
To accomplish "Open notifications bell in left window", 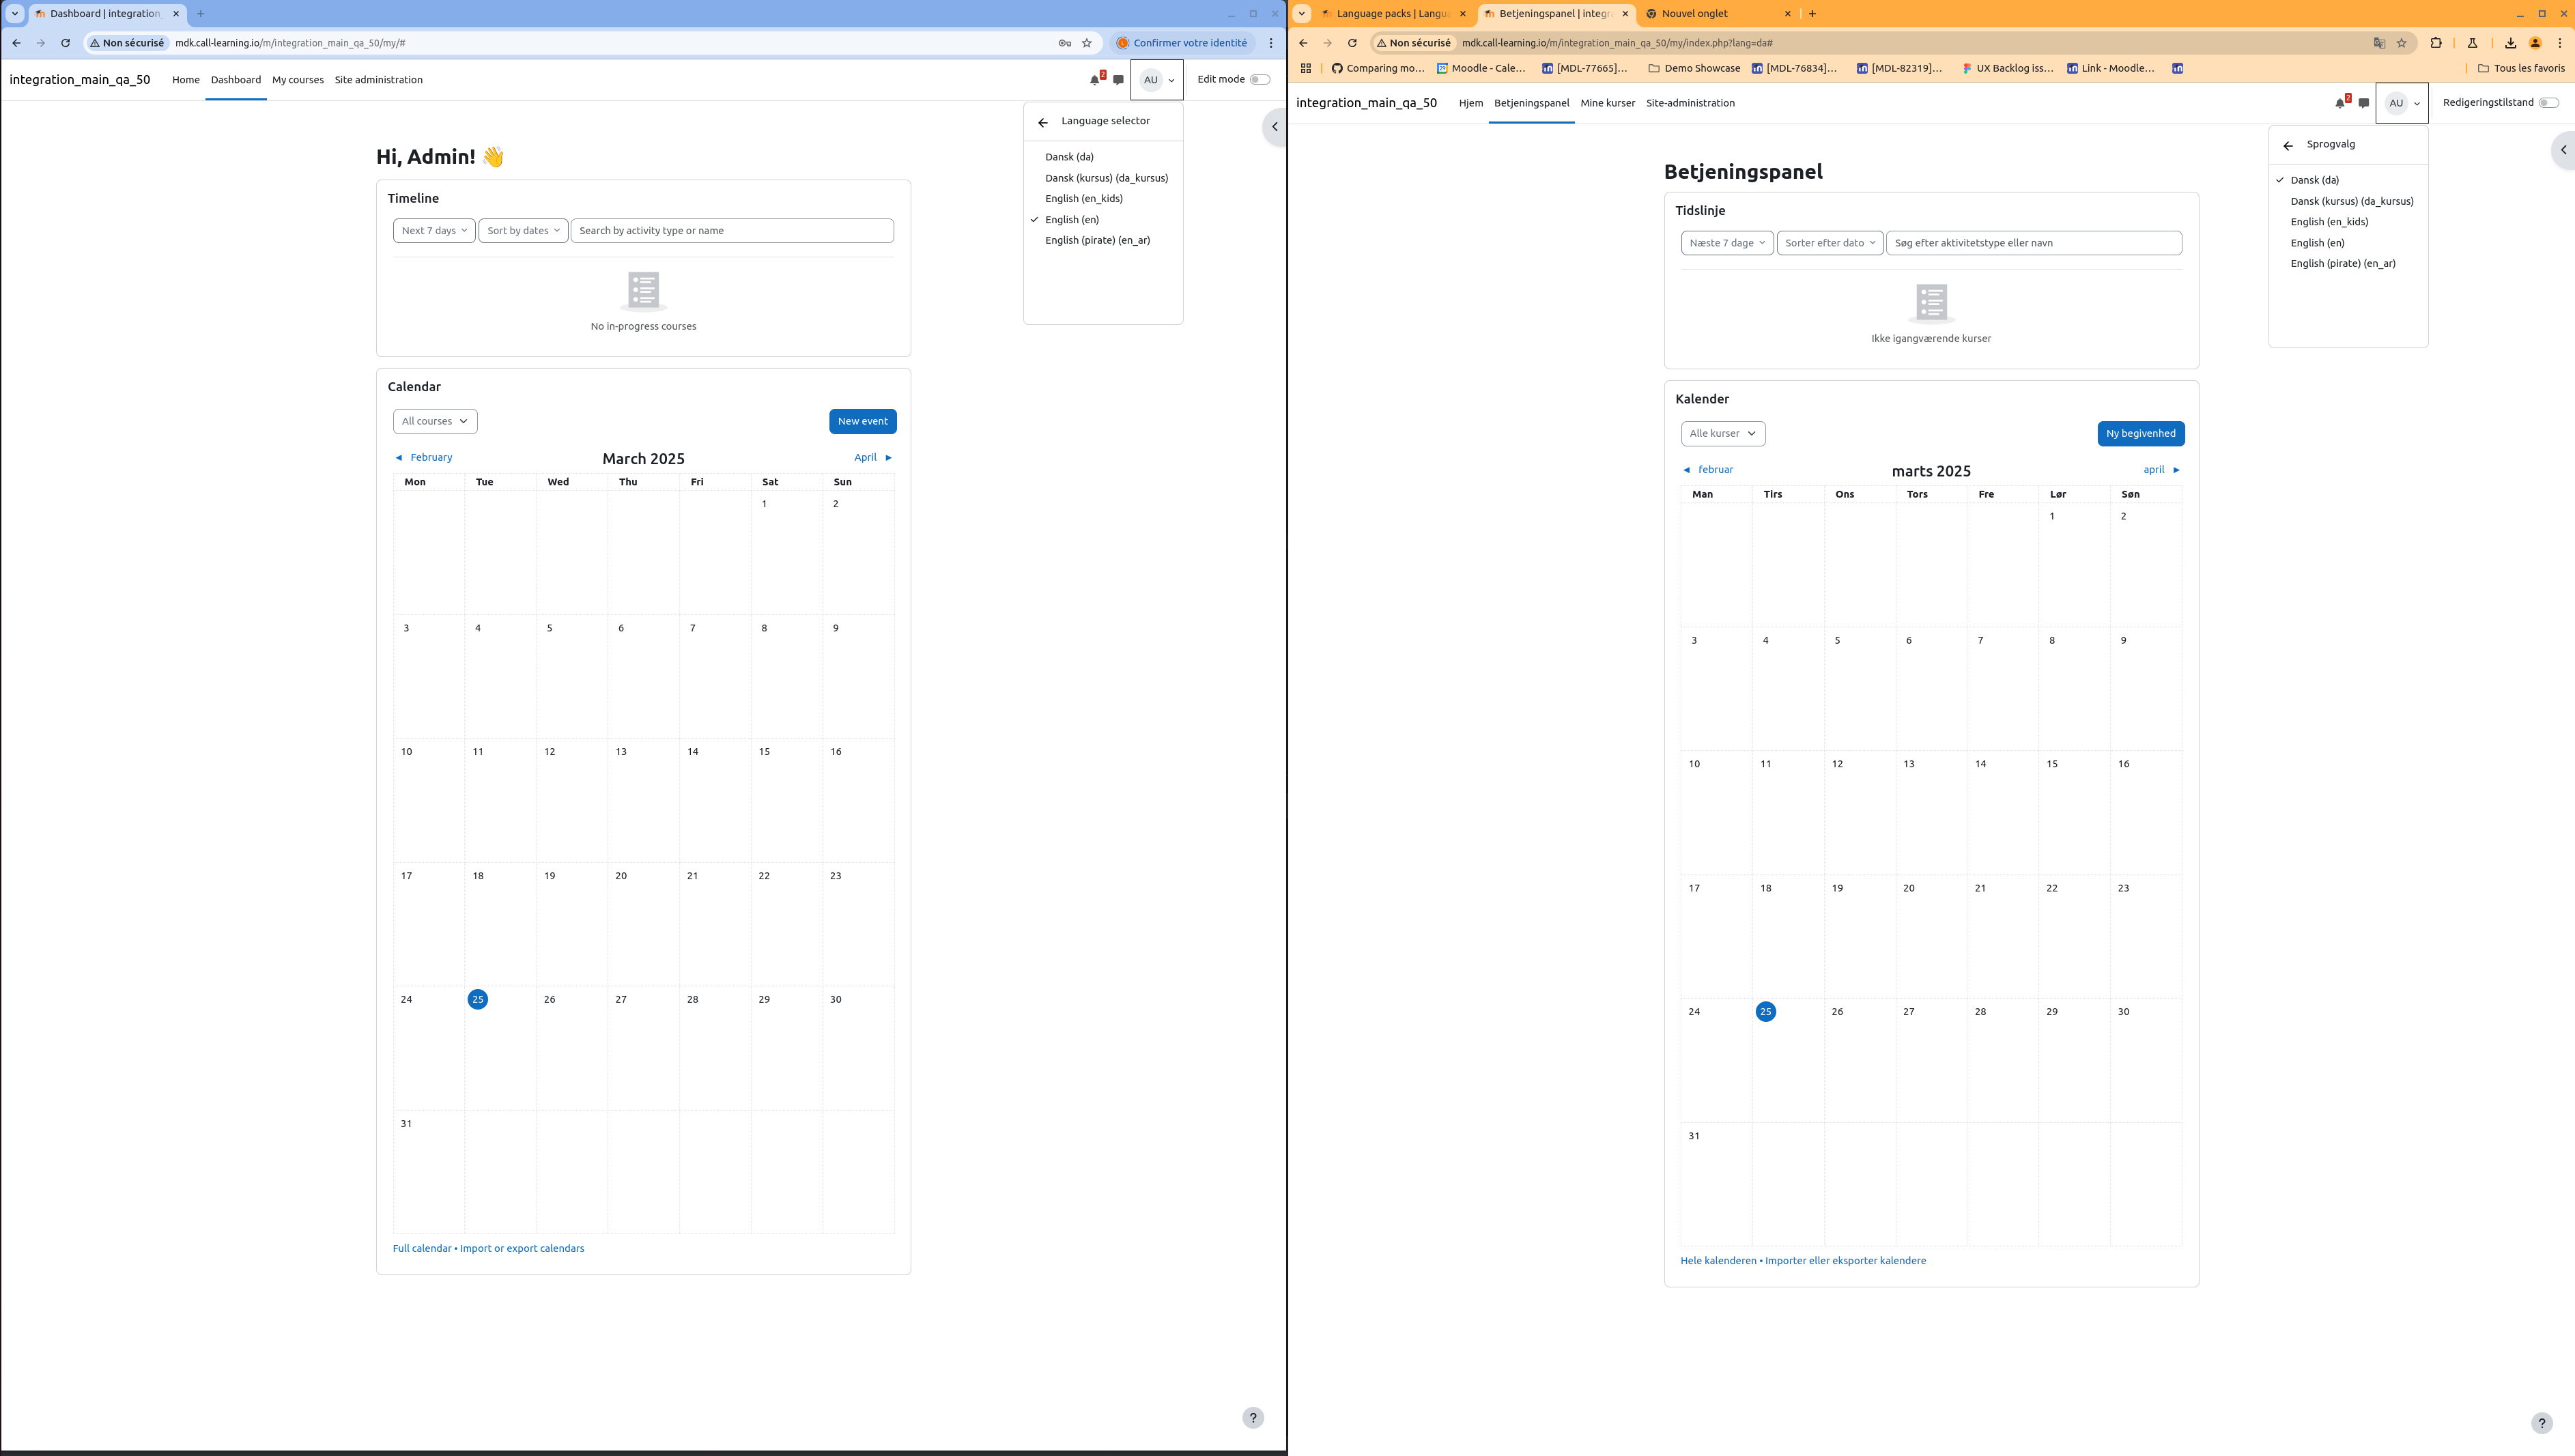I will point(1095,80).
